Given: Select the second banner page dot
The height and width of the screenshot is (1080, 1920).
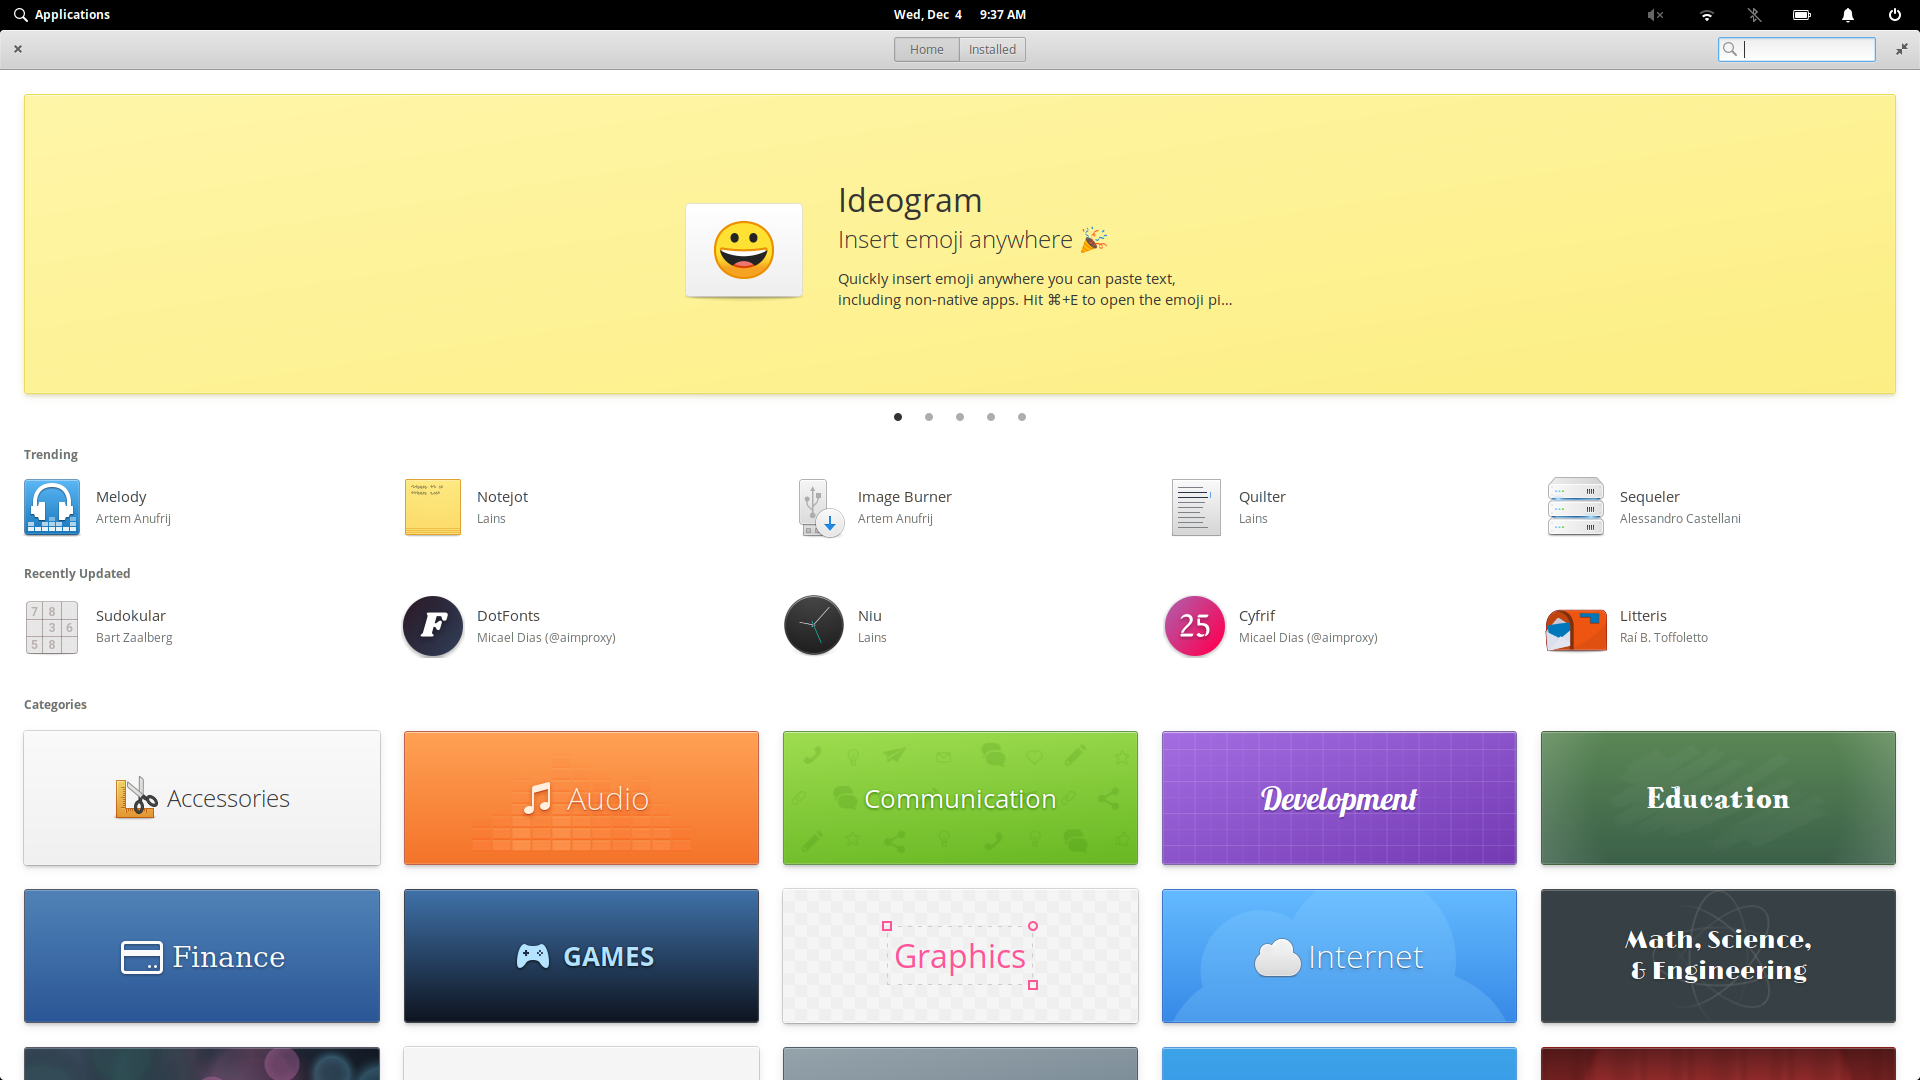Looking at the screenshot, I should click(x=929, y=417).
